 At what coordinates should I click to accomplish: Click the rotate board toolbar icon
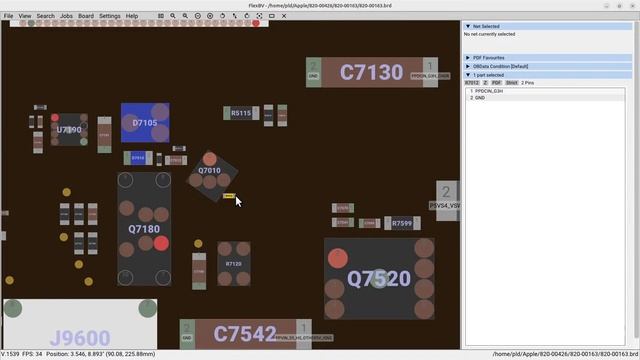(x=222, y=16)
